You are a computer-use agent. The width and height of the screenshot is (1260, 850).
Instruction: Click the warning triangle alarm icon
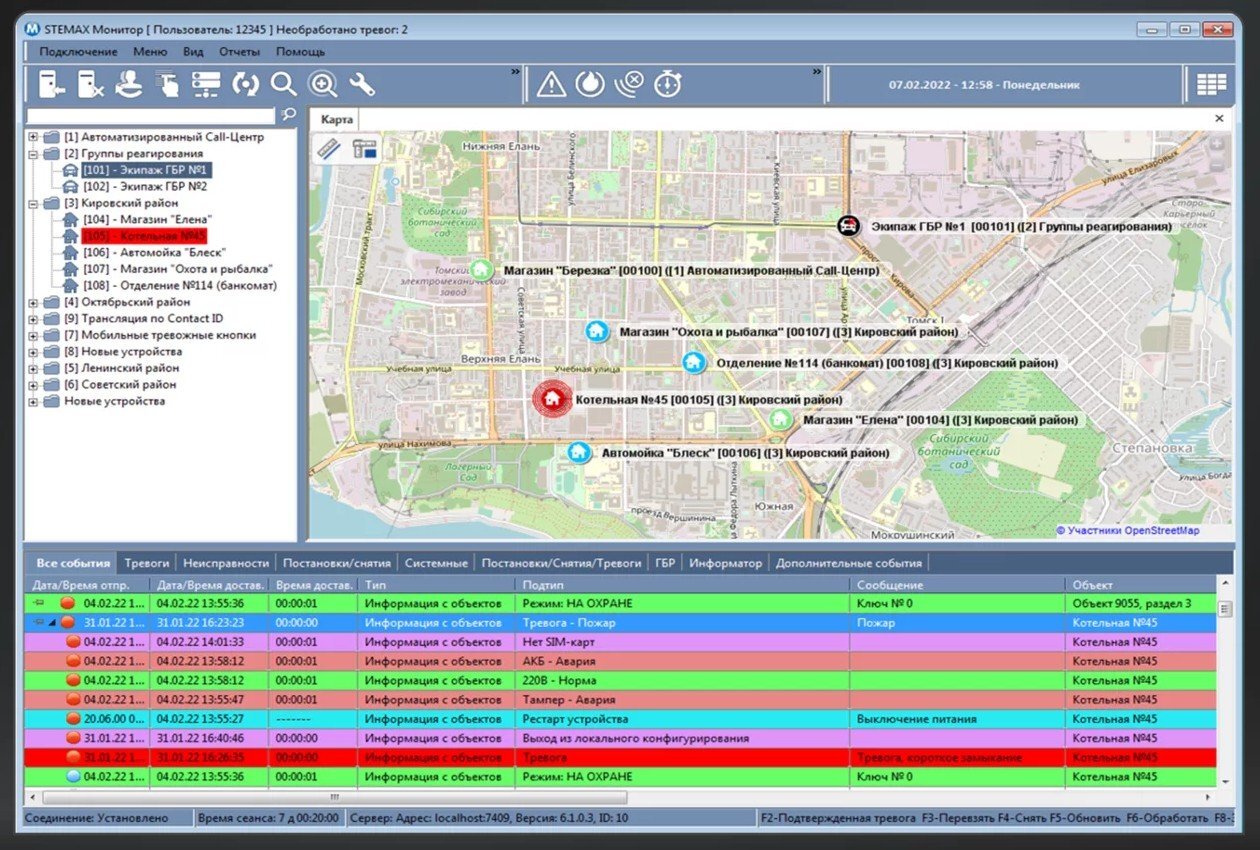[x=551, y=85]
